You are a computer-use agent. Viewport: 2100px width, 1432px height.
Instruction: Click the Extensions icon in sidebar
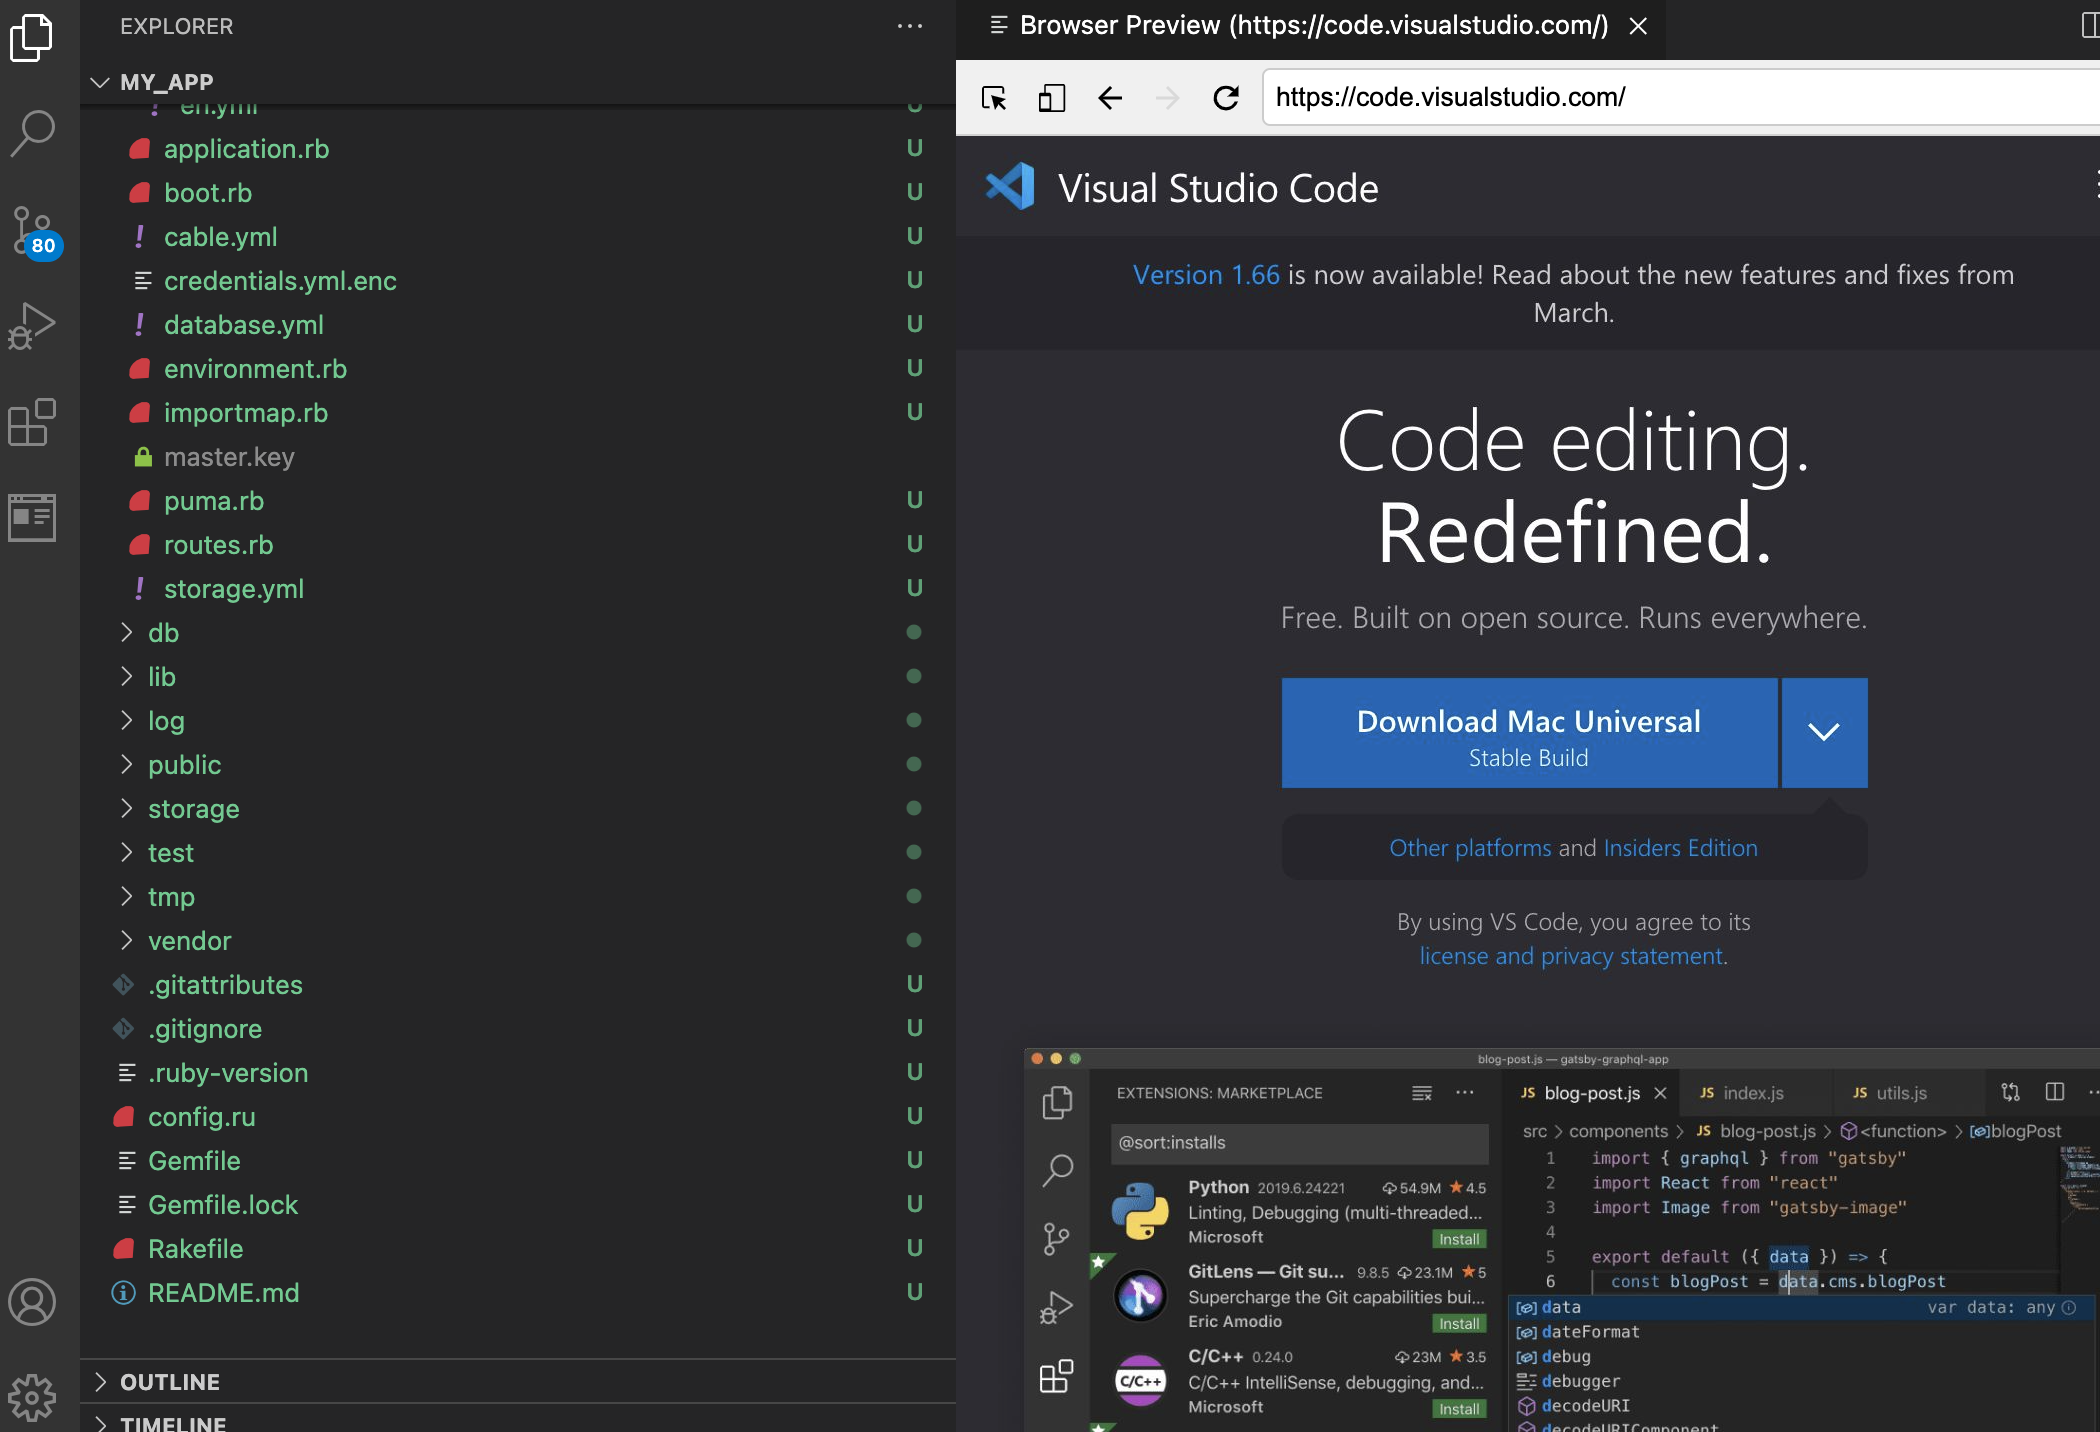pos(35,421)
